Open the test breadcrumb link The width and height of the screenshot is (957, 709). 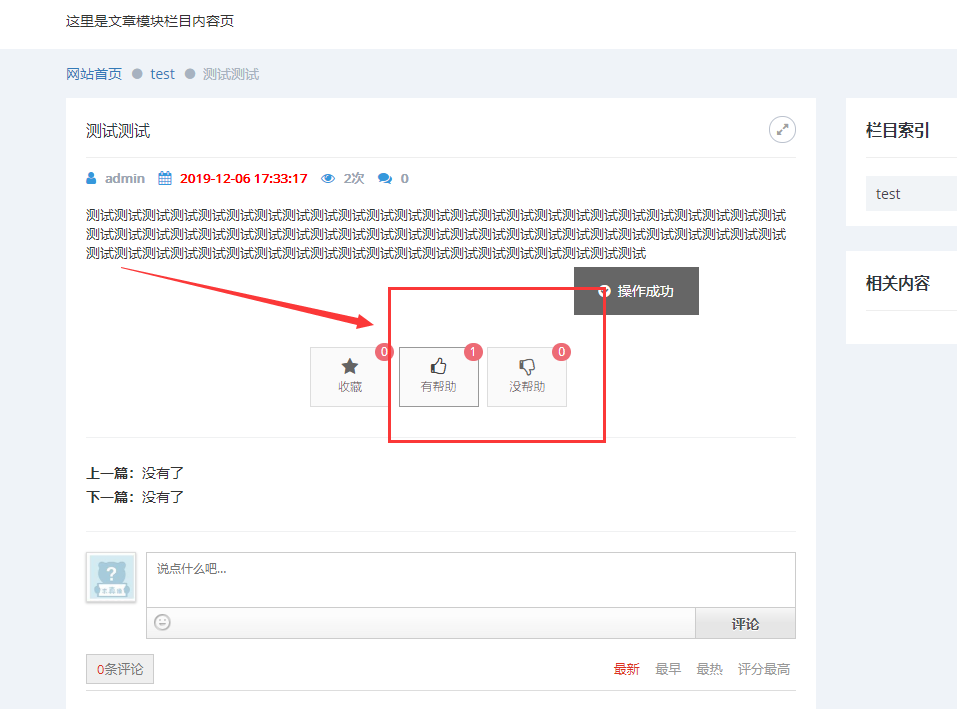[162, 74]
